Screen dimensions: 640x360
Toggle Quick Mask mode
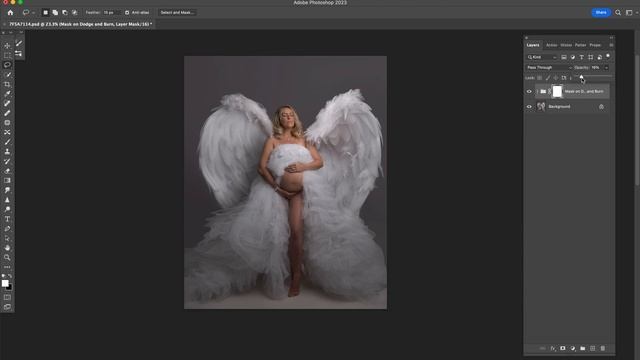(x=7, y=297)
